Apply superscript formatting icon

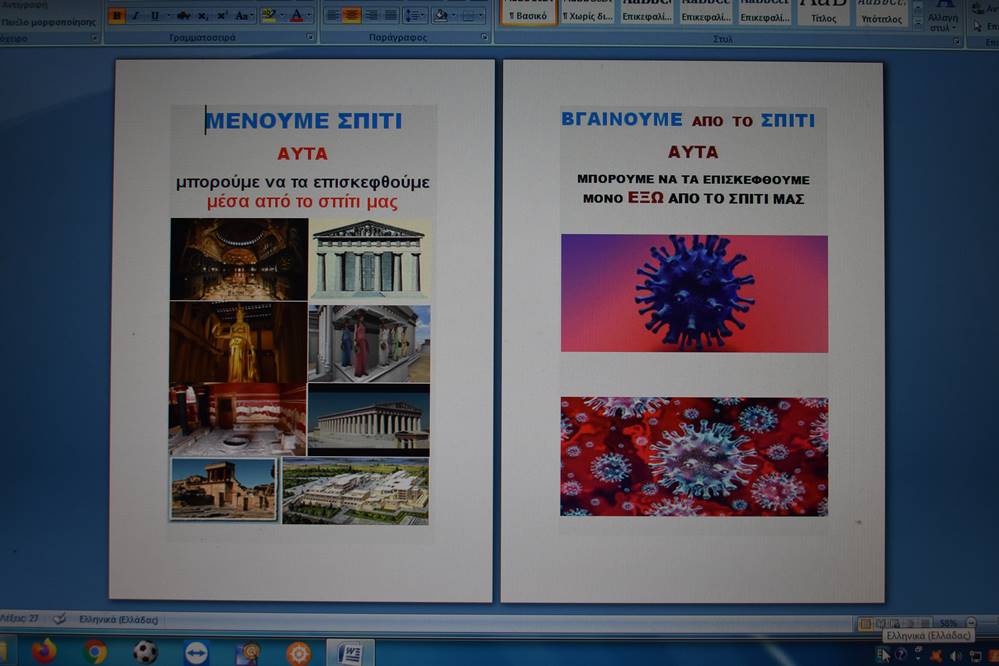click(220, 15)
